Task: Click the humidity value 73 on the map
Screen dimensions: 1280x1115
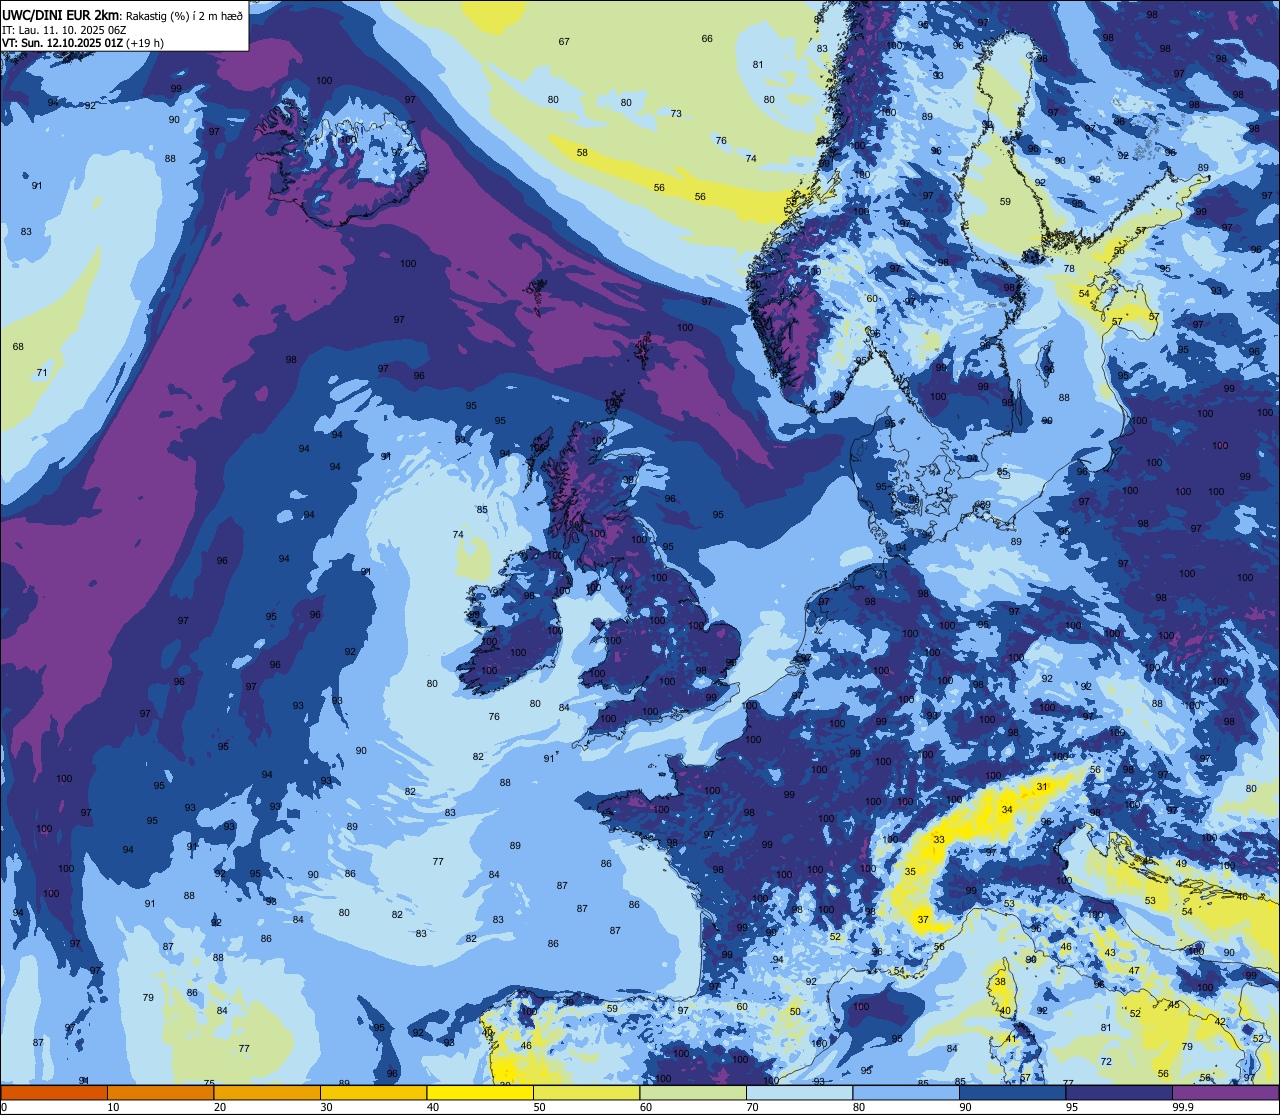Action: click(x=676, y=113)
